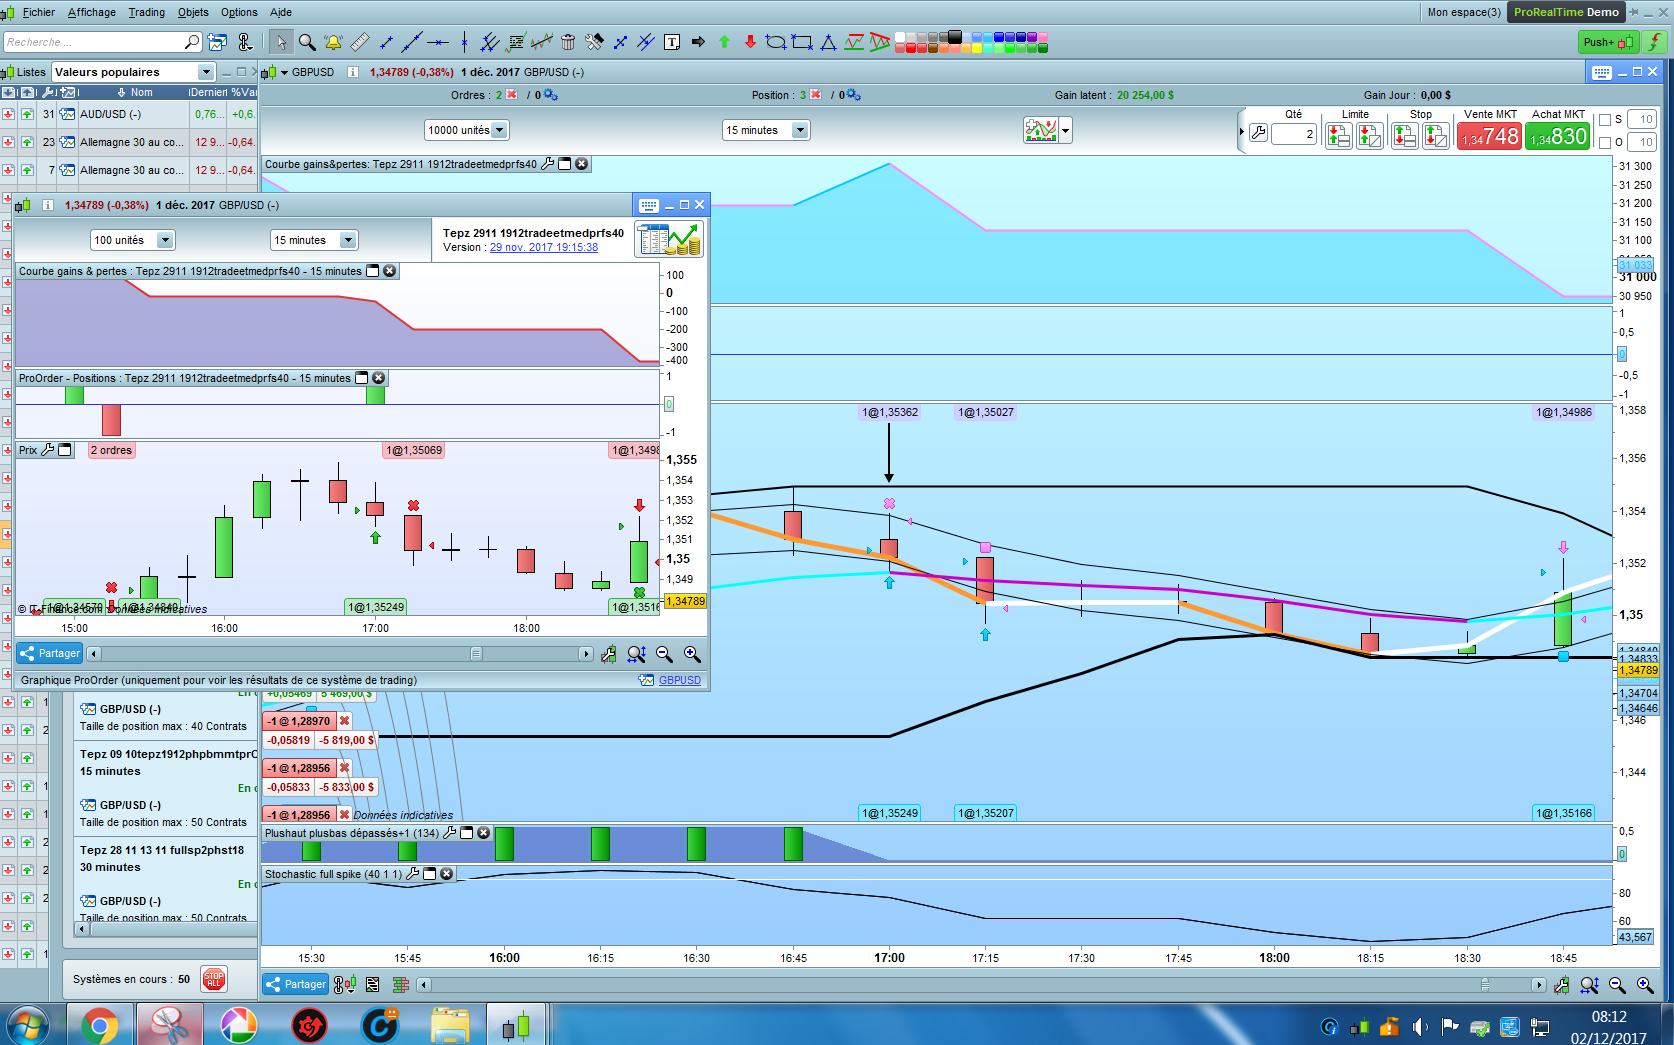Add a red down arrow marker

[x=750, y=42]
